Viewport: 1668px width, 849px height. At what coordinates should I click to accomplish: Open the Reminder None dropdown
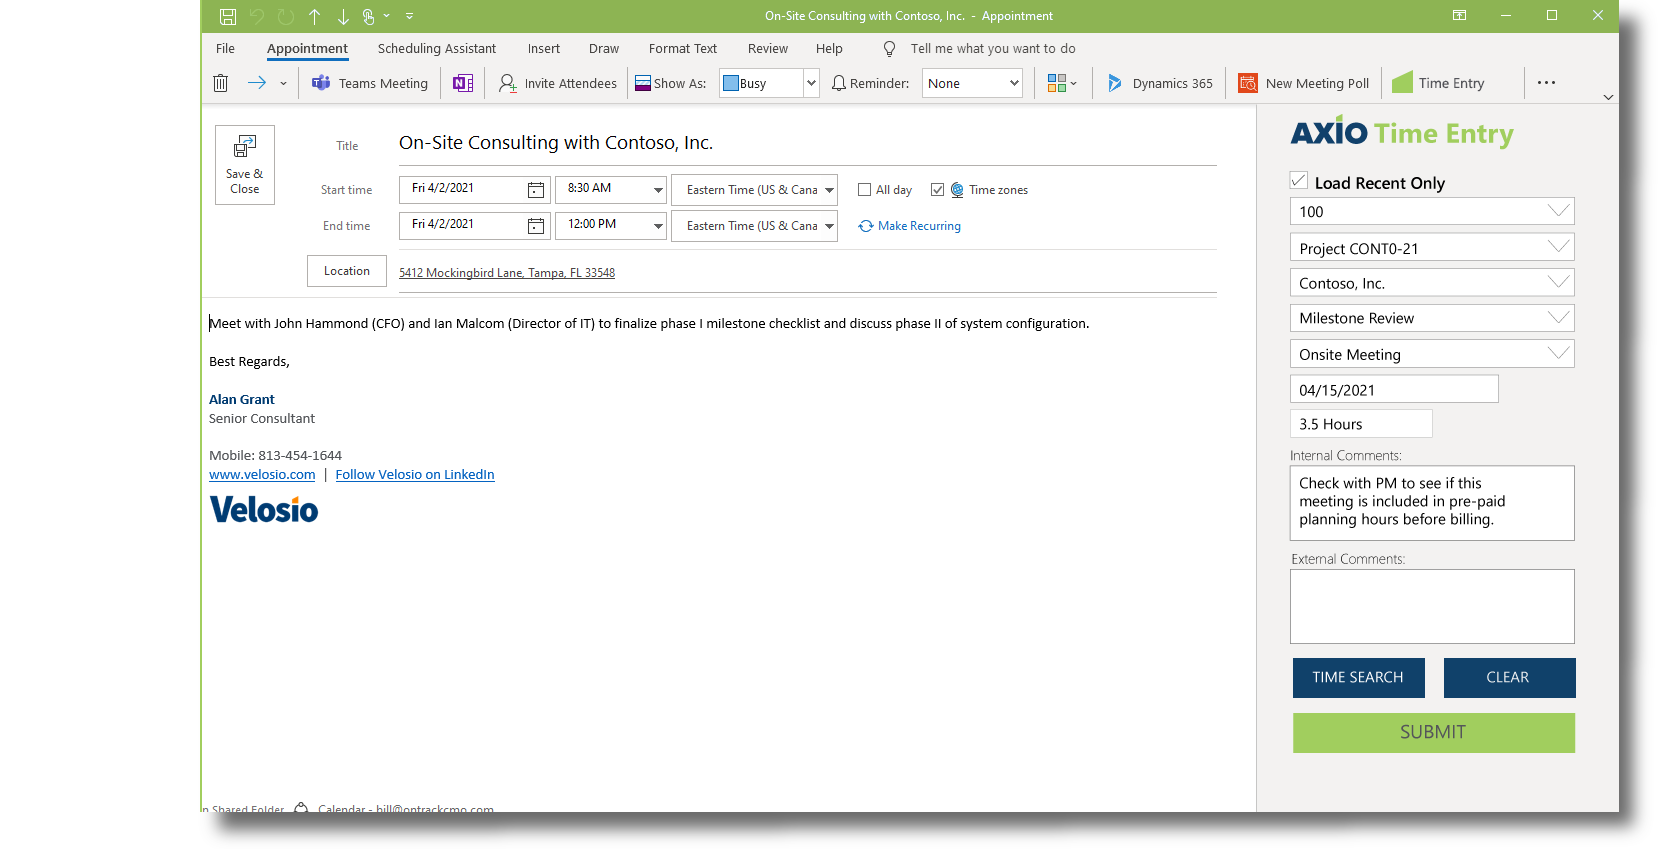1014,83
